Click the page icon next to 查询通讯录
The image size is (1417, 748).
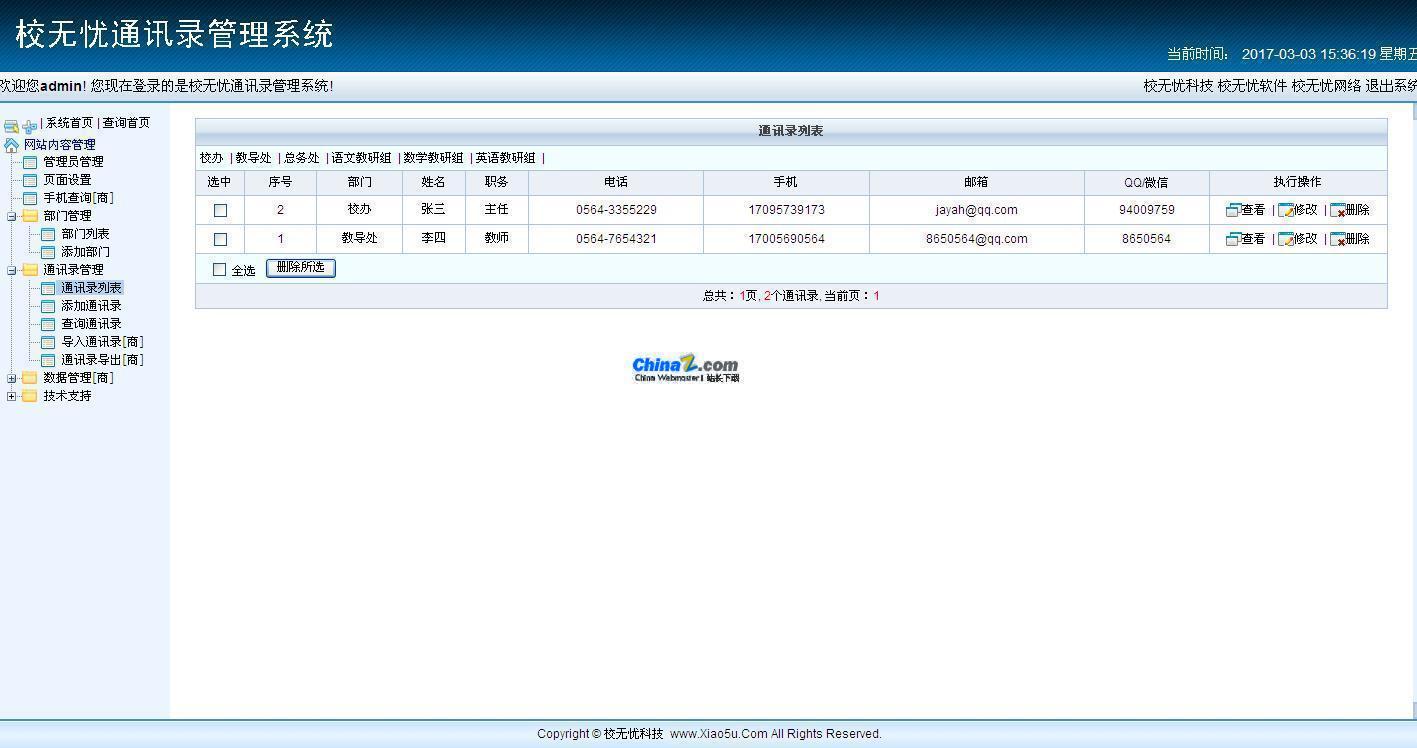point(48,324)
